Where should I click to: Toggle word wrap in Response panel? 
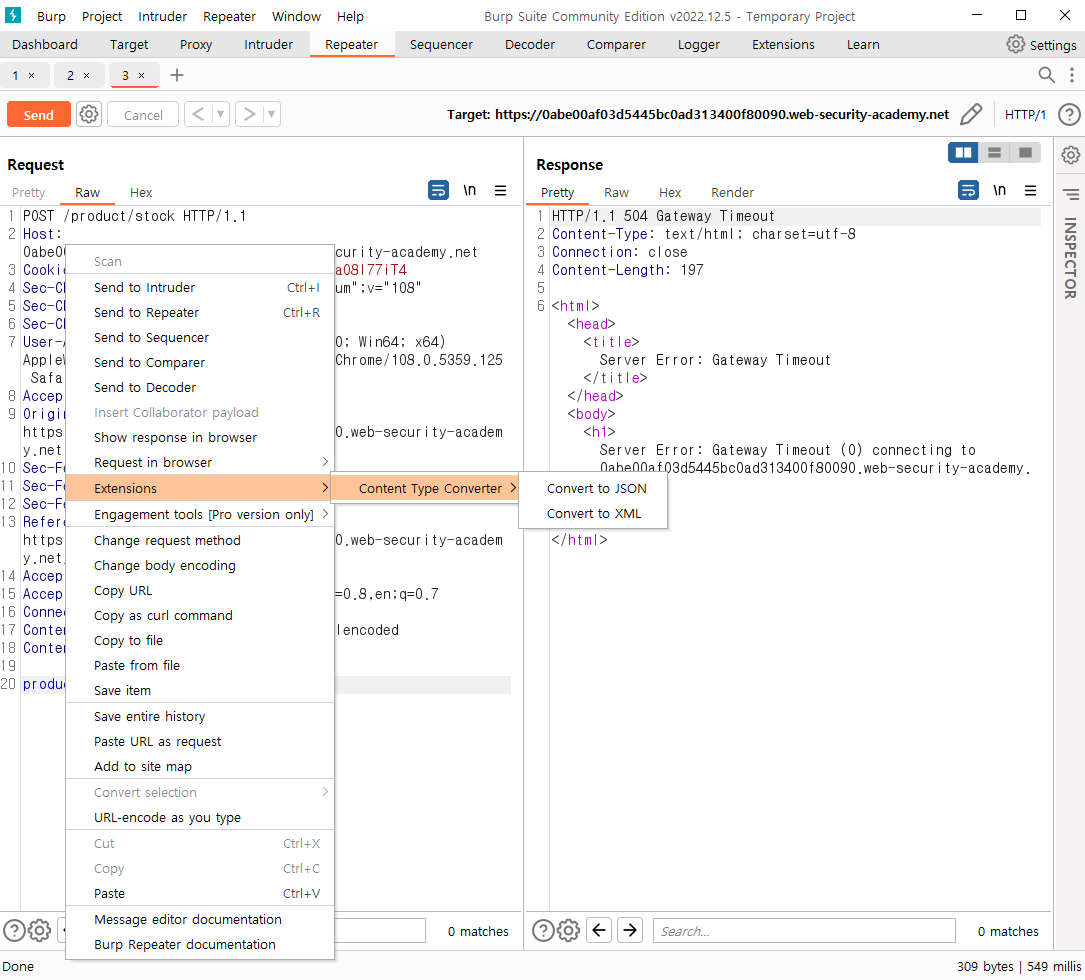[968, 190]
